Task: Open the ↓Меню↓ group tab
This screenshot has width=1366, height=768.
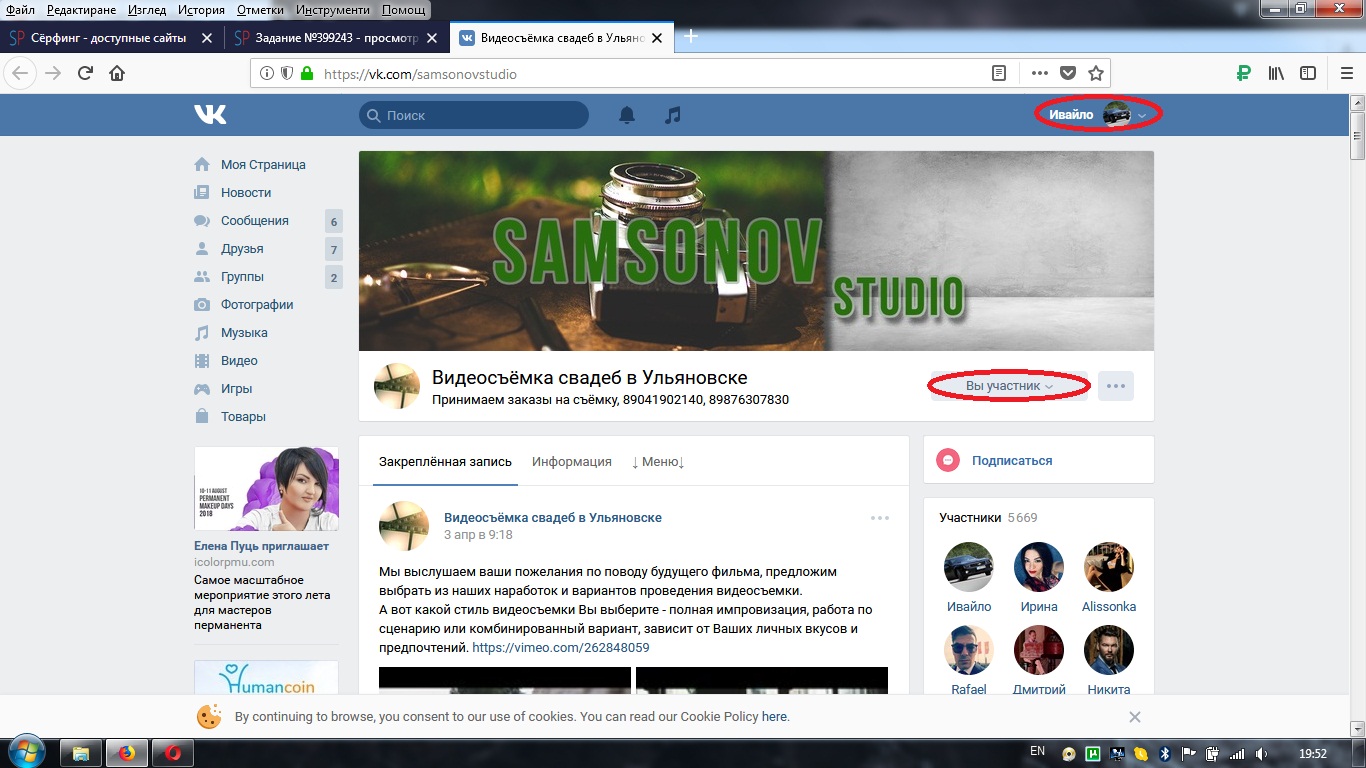Action: point(658,462)
